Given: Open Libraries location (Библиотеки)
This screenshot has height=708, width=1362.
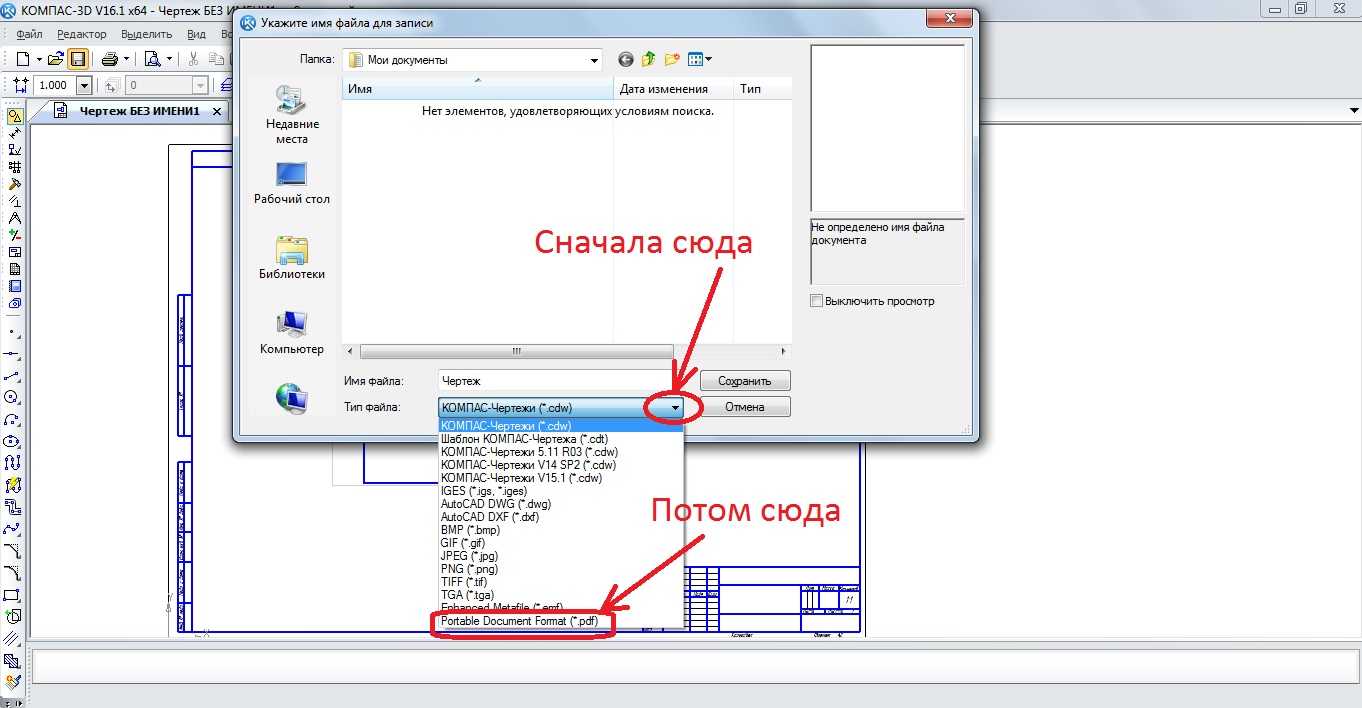Looking at the screenshot, I should click(x=292, y=257).
